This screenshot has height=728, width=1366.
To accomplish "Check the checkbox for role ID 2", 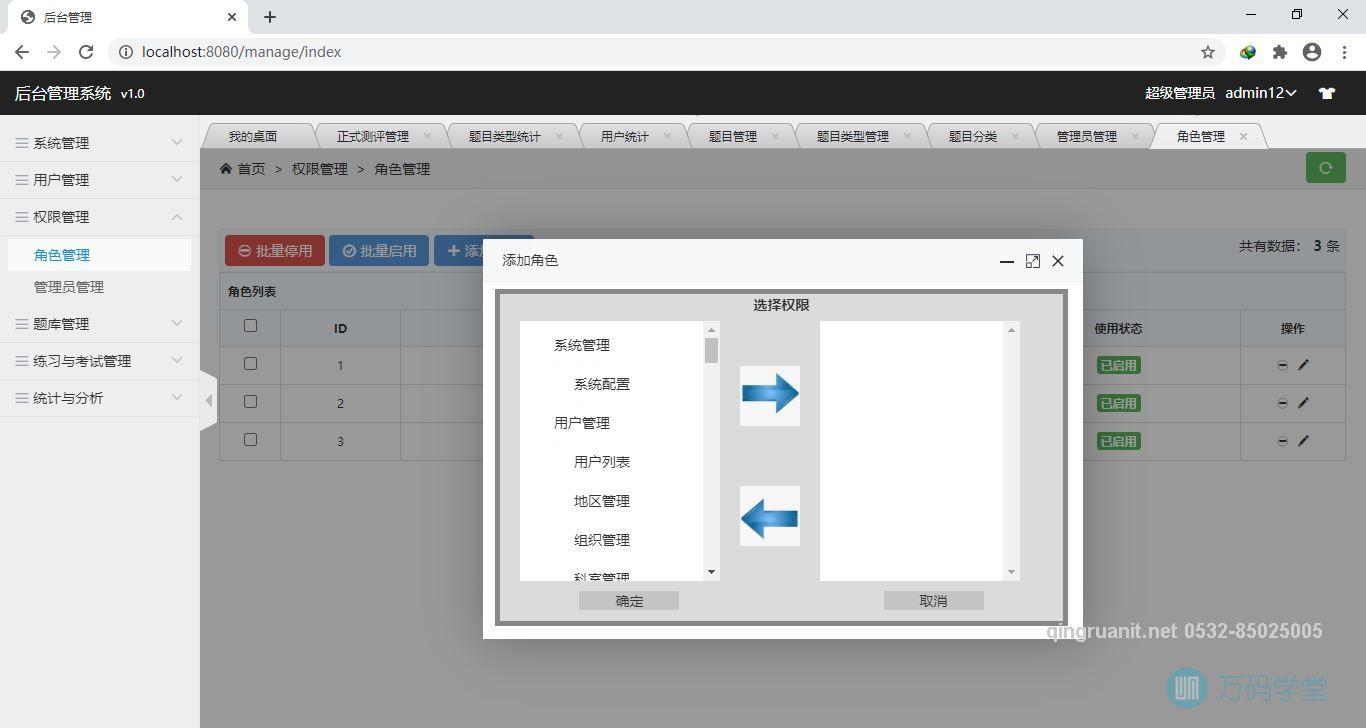I will point(250,402).
